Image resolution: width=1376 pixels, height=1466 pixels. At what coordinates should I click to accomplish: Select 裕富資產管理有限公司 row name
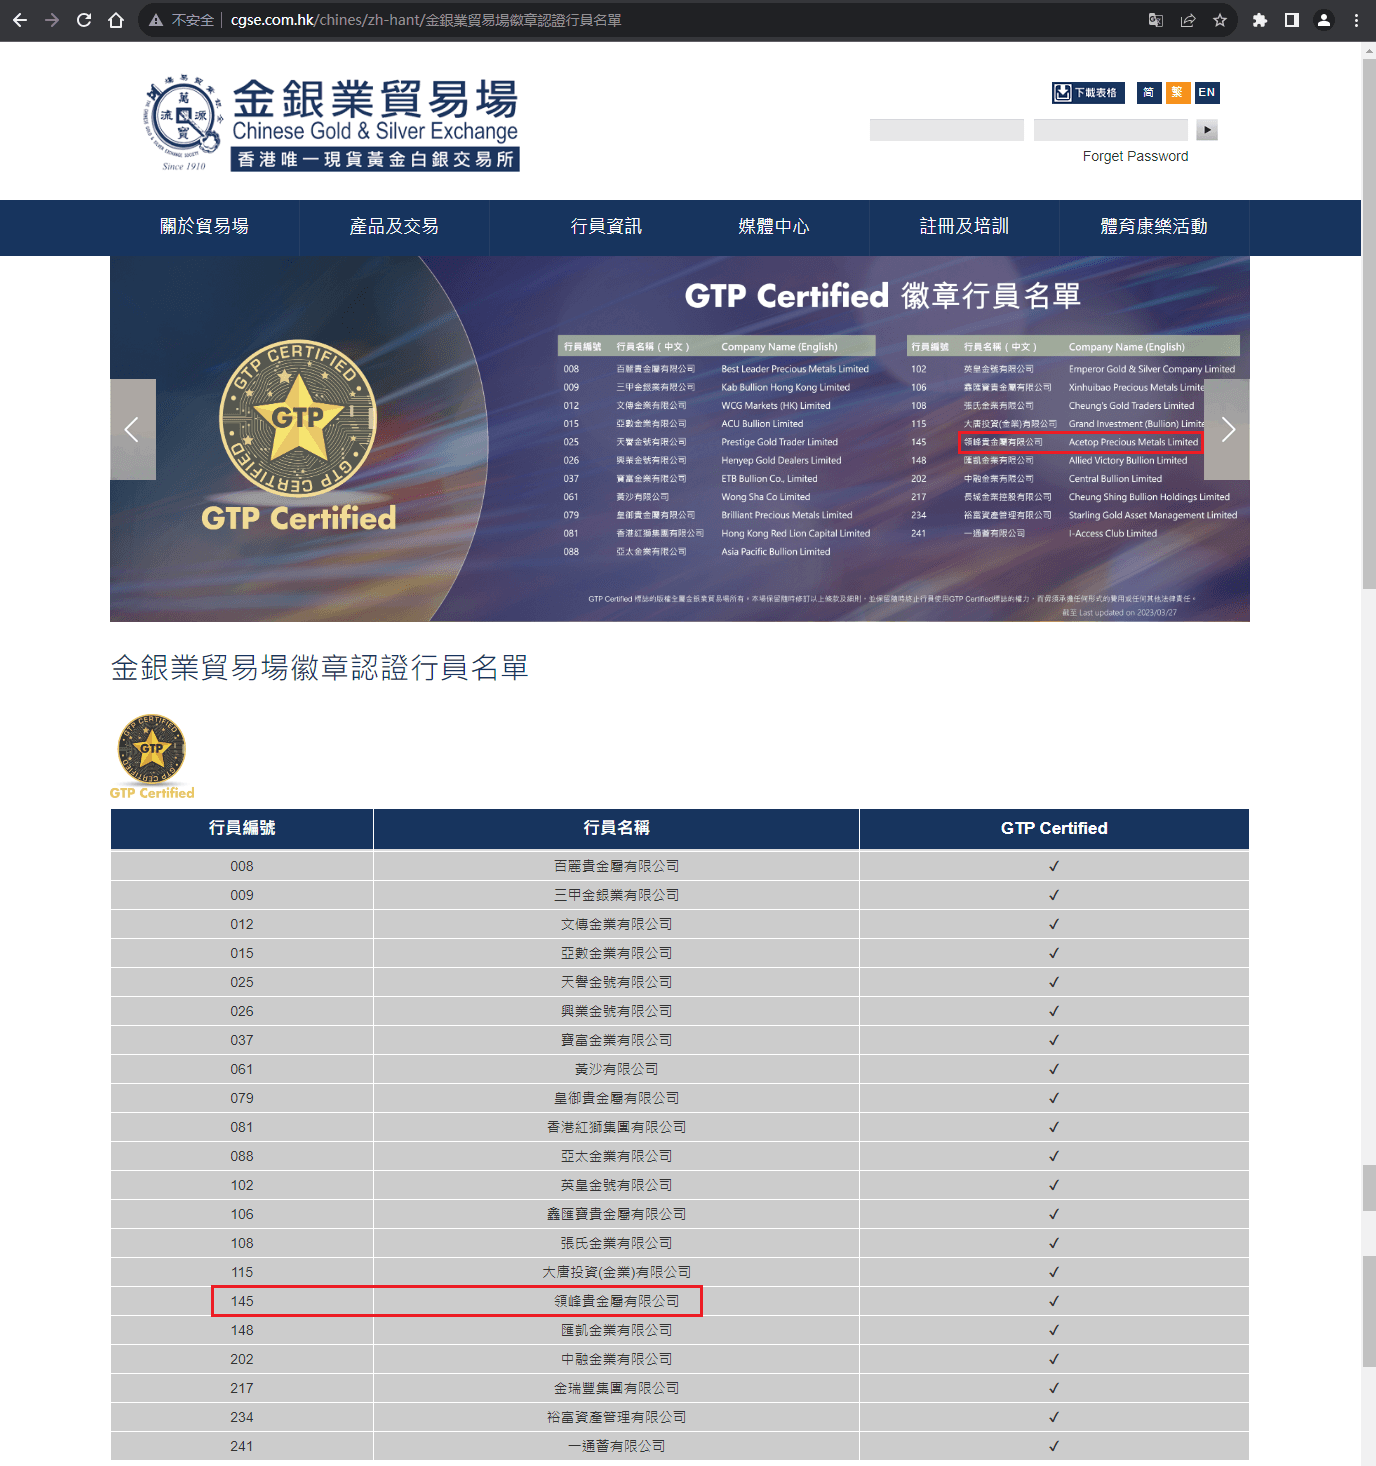[x=616, y=1417]
